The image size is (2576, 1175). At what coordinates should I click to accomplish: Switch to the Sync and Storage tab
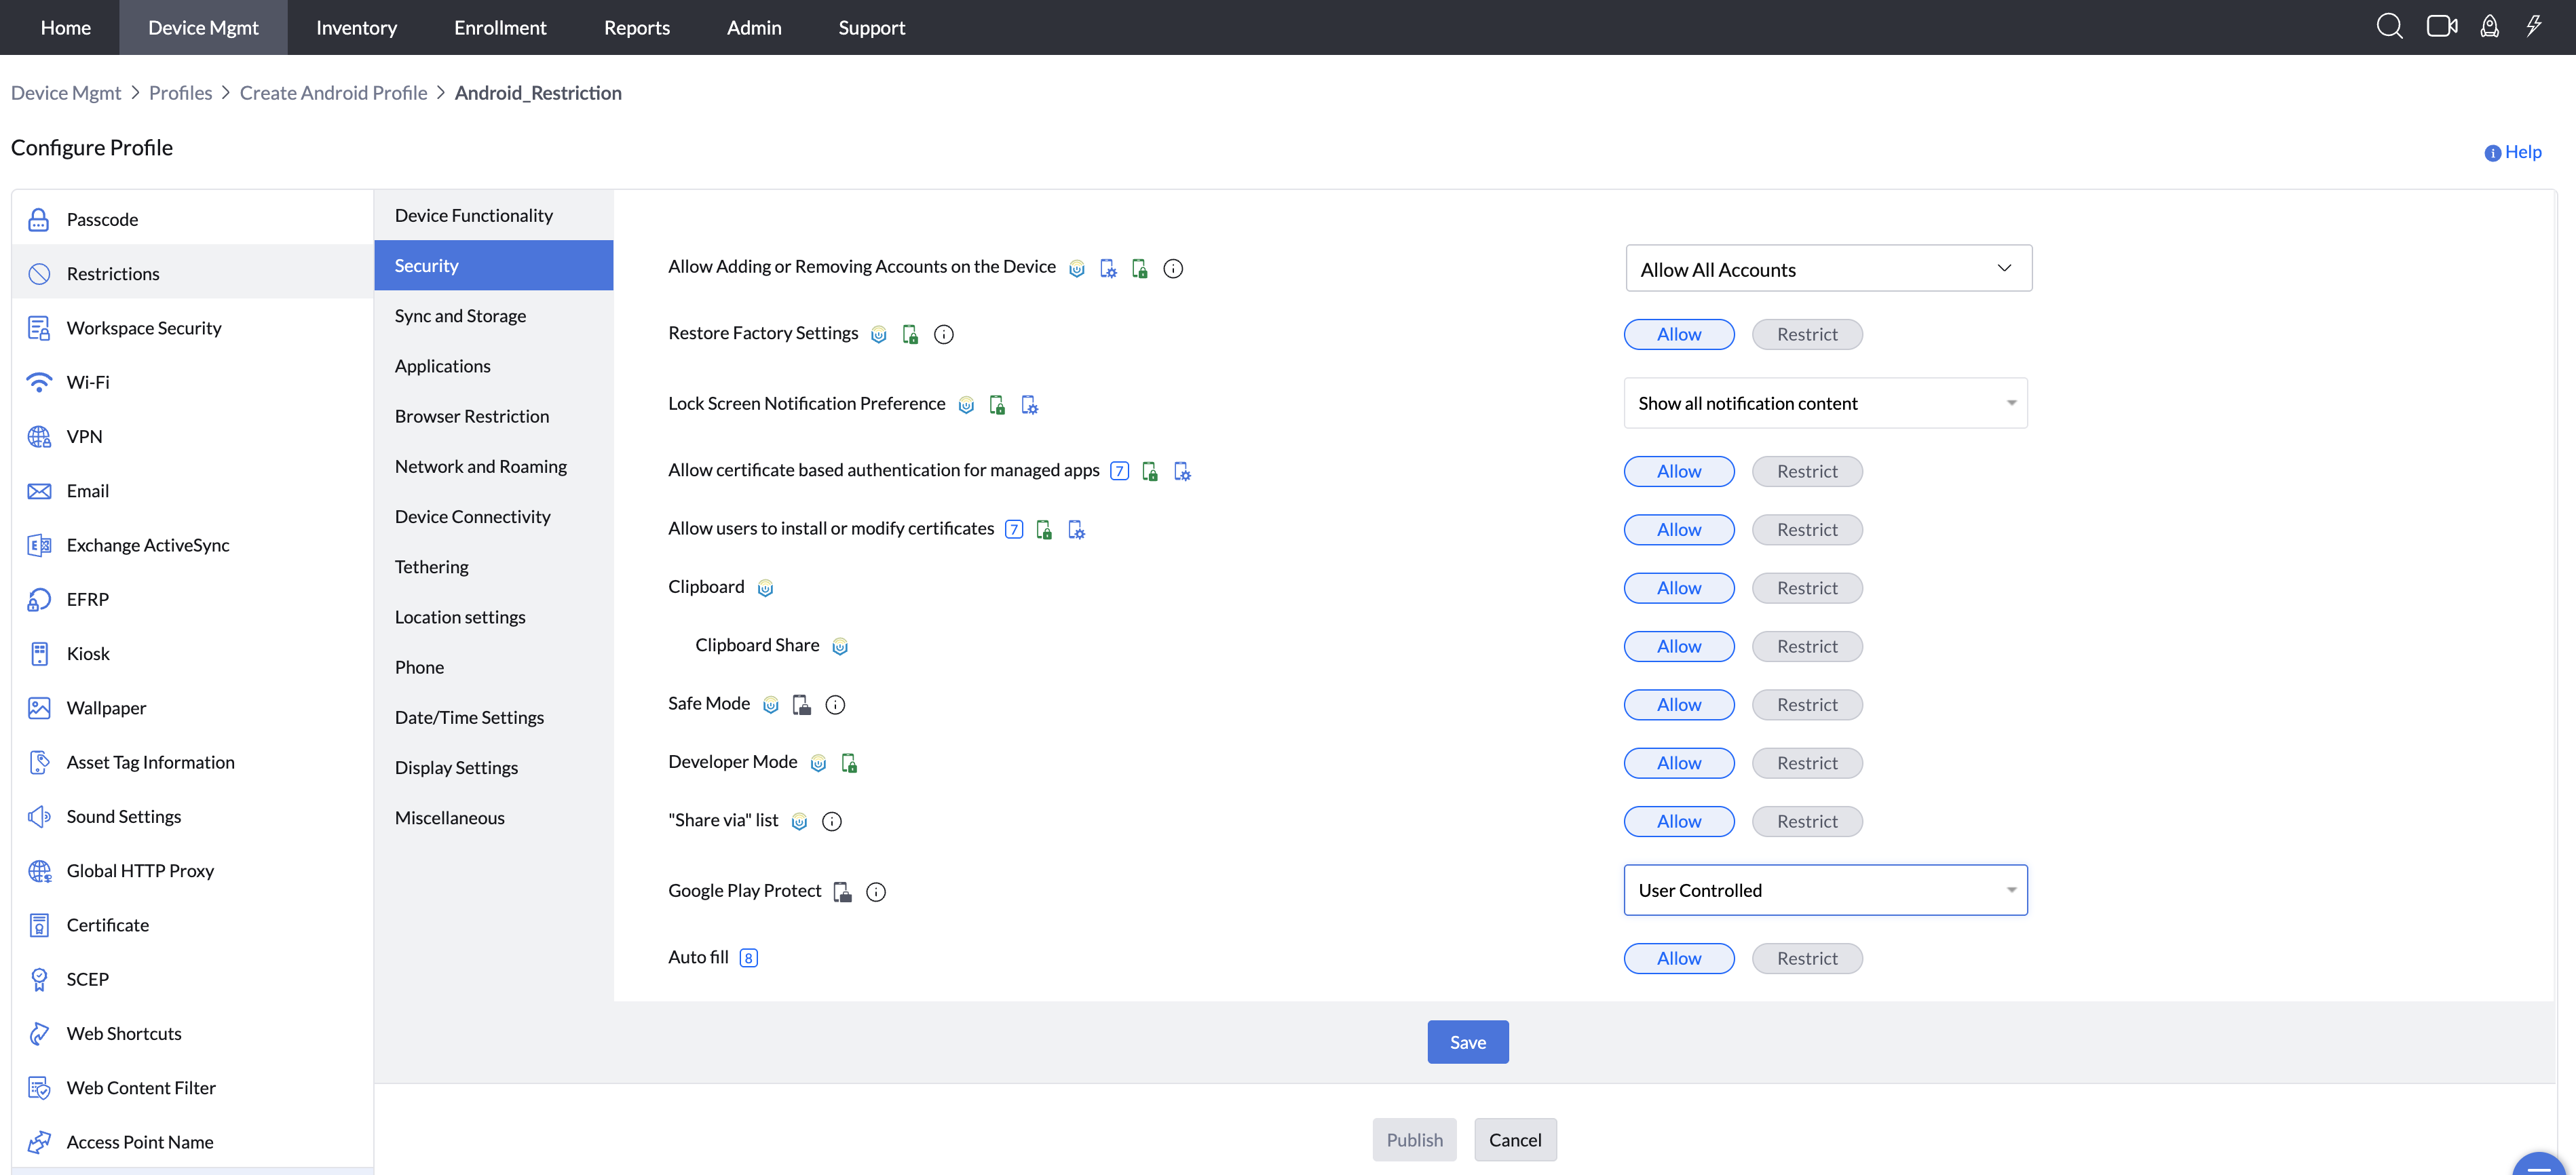tap(460, 315)
